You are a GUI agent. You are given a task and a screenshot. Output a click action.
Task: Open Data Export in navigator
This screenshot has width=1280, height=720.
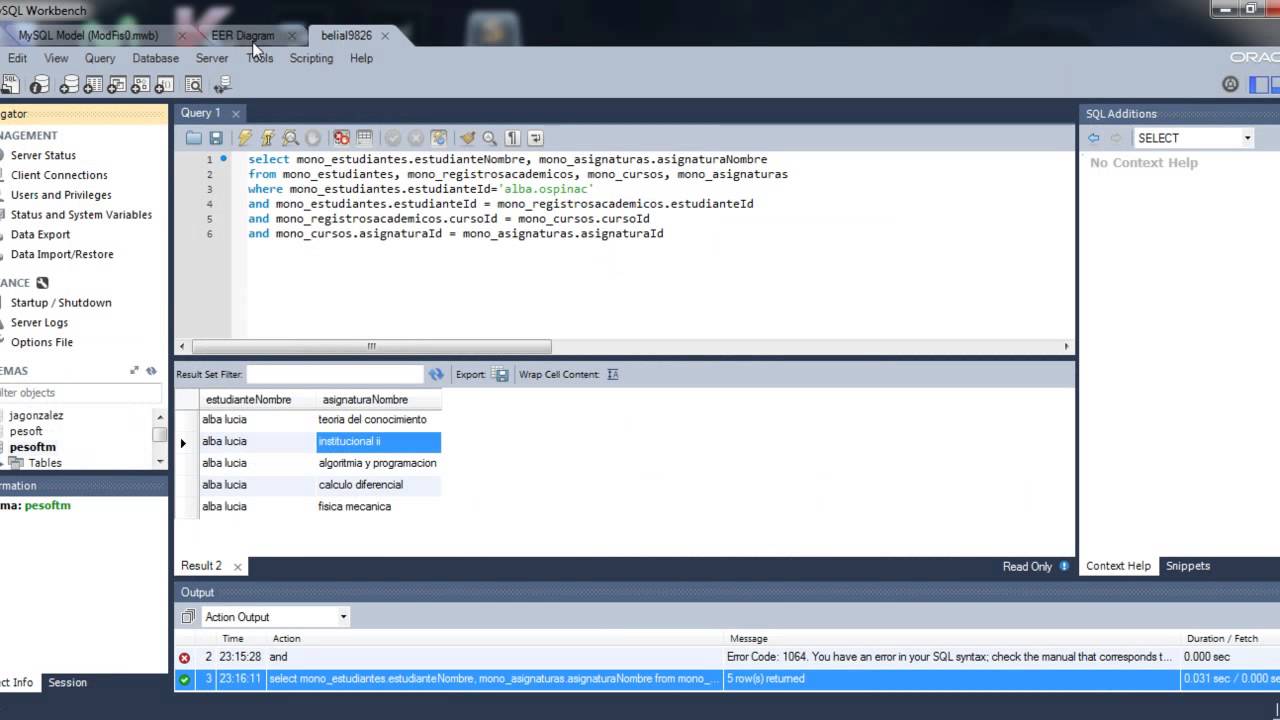tap(40, 234)
